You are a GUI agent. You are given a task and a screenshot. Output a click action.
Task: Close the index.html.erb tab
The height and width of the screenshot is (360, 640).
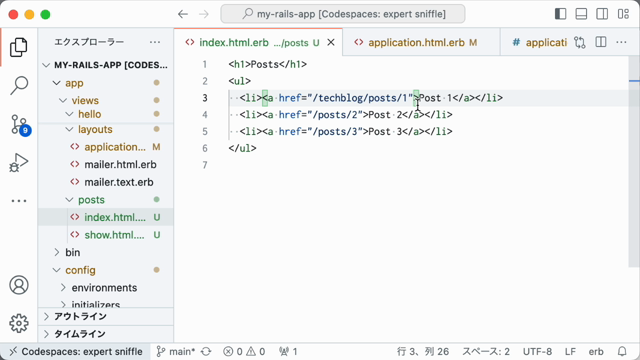coord(331,42)
